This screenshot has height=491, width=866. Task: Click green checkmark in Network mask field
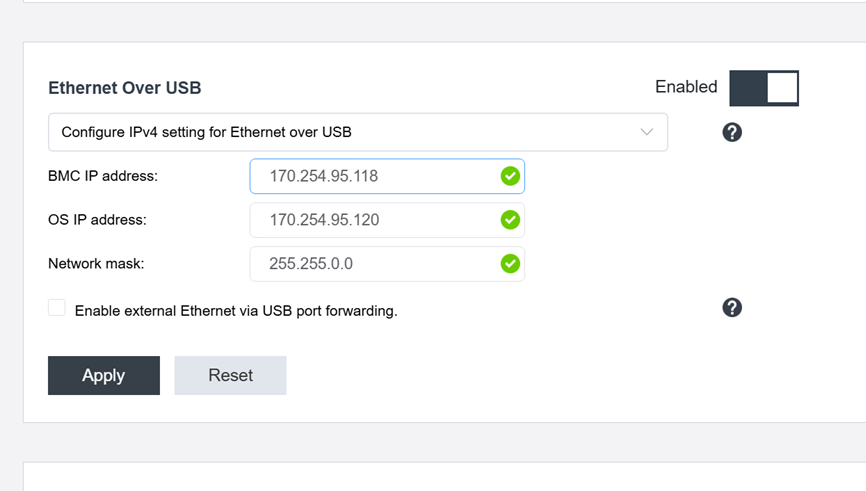[510, 264]
